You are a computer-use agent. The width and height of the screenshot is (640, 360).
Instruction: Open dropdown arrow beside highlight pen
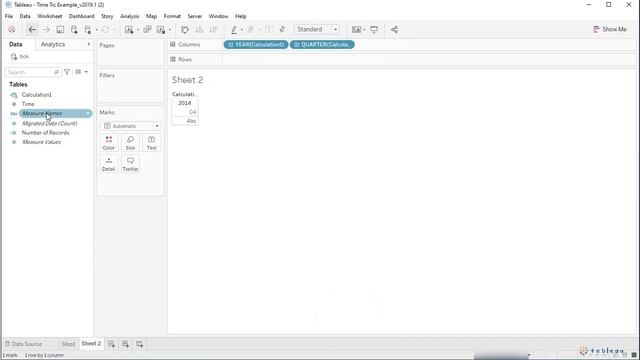tap(241, 29)
